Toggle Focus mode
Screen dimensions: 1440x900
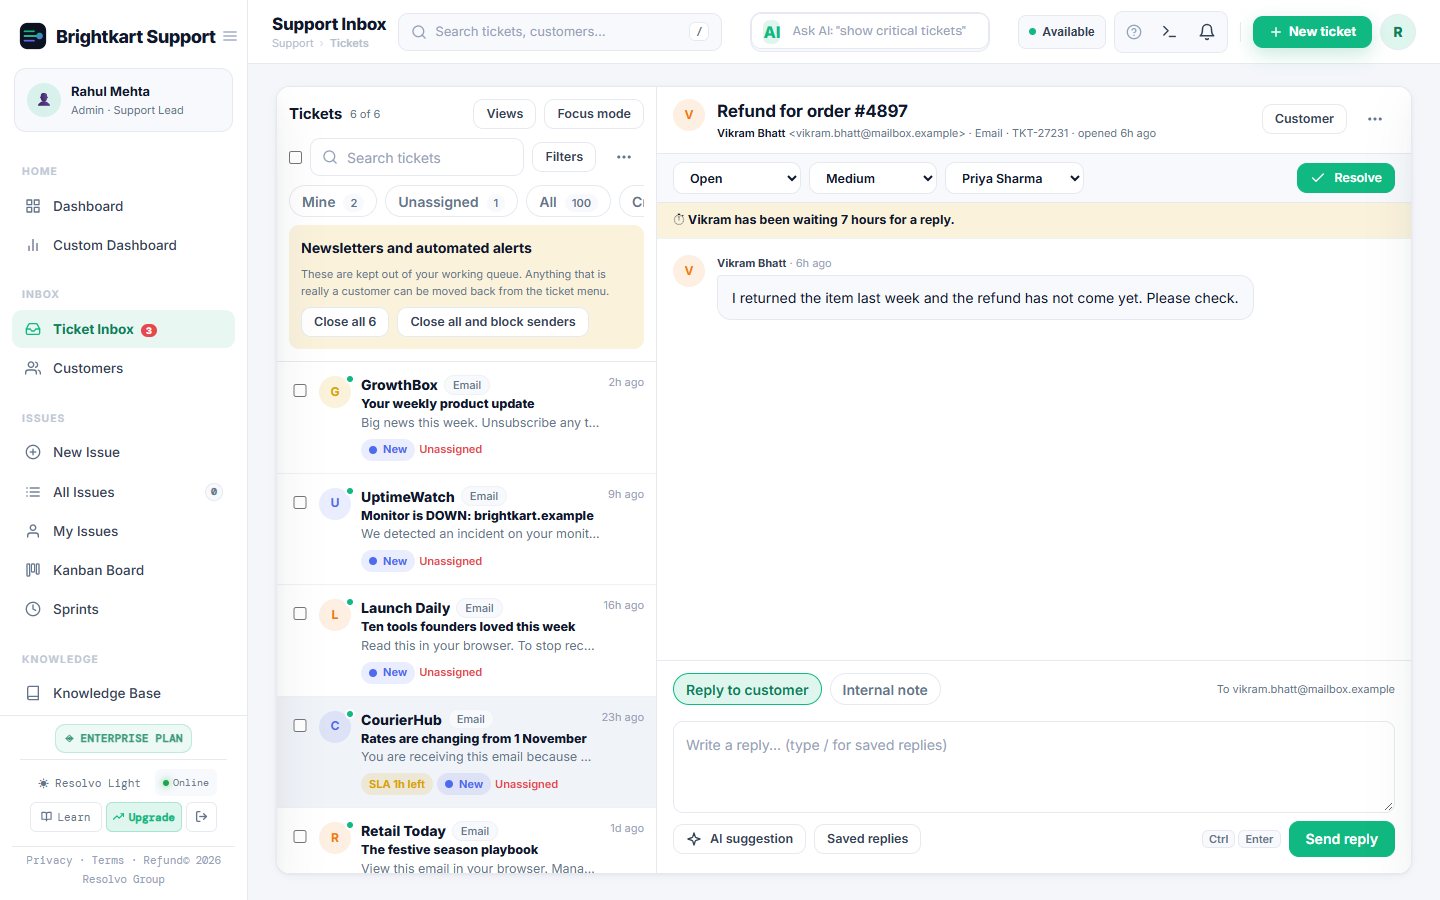point(594,114)
